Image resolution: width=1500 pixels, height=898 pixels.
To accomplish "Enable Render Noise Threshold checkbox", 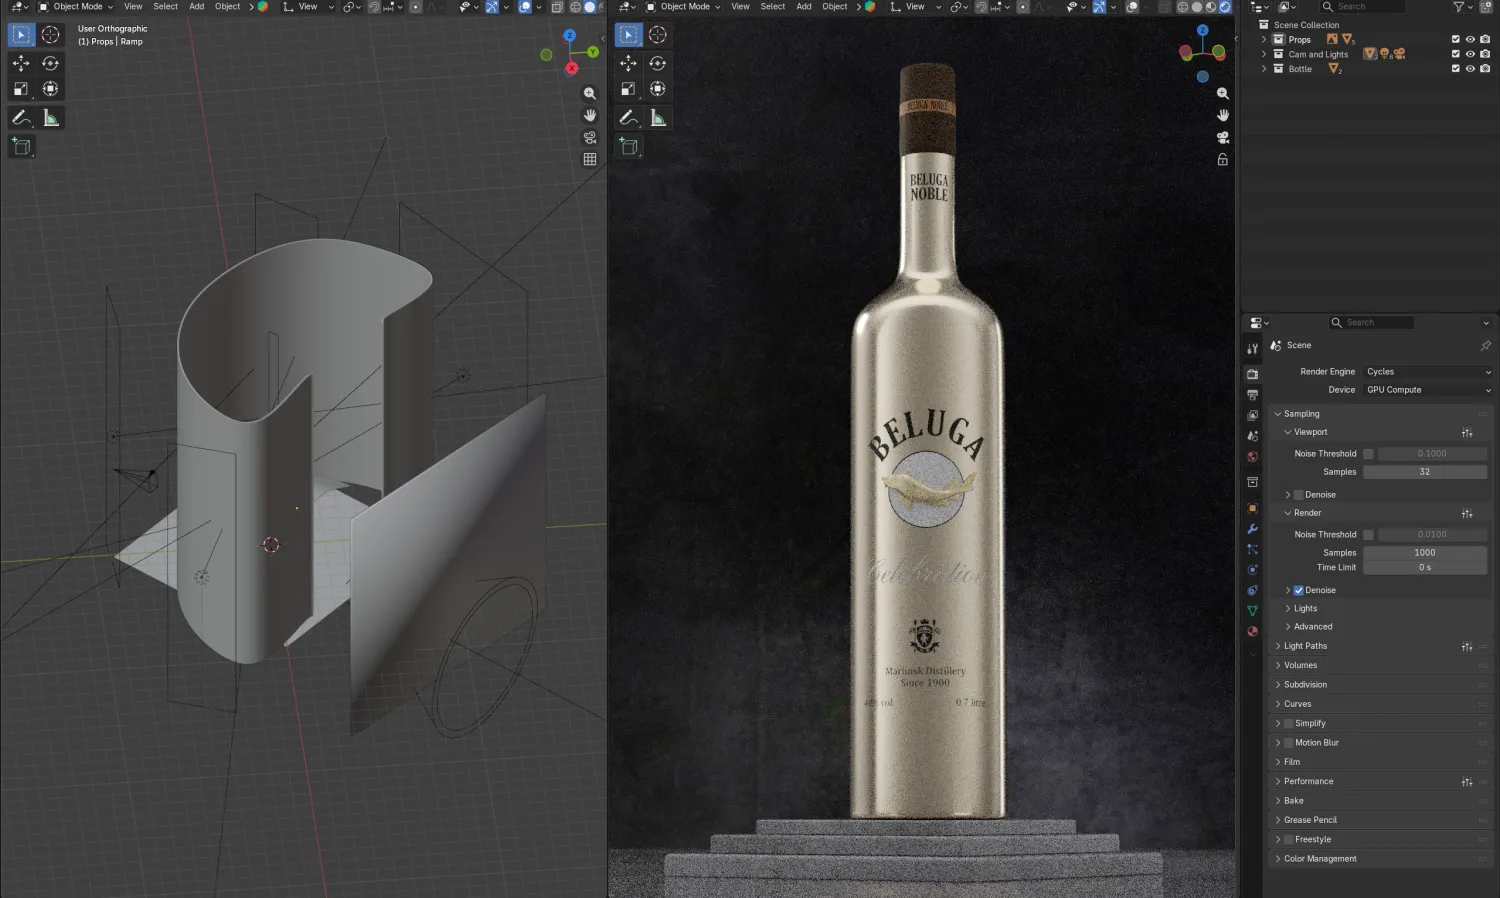I will (x=1368, y=535).
